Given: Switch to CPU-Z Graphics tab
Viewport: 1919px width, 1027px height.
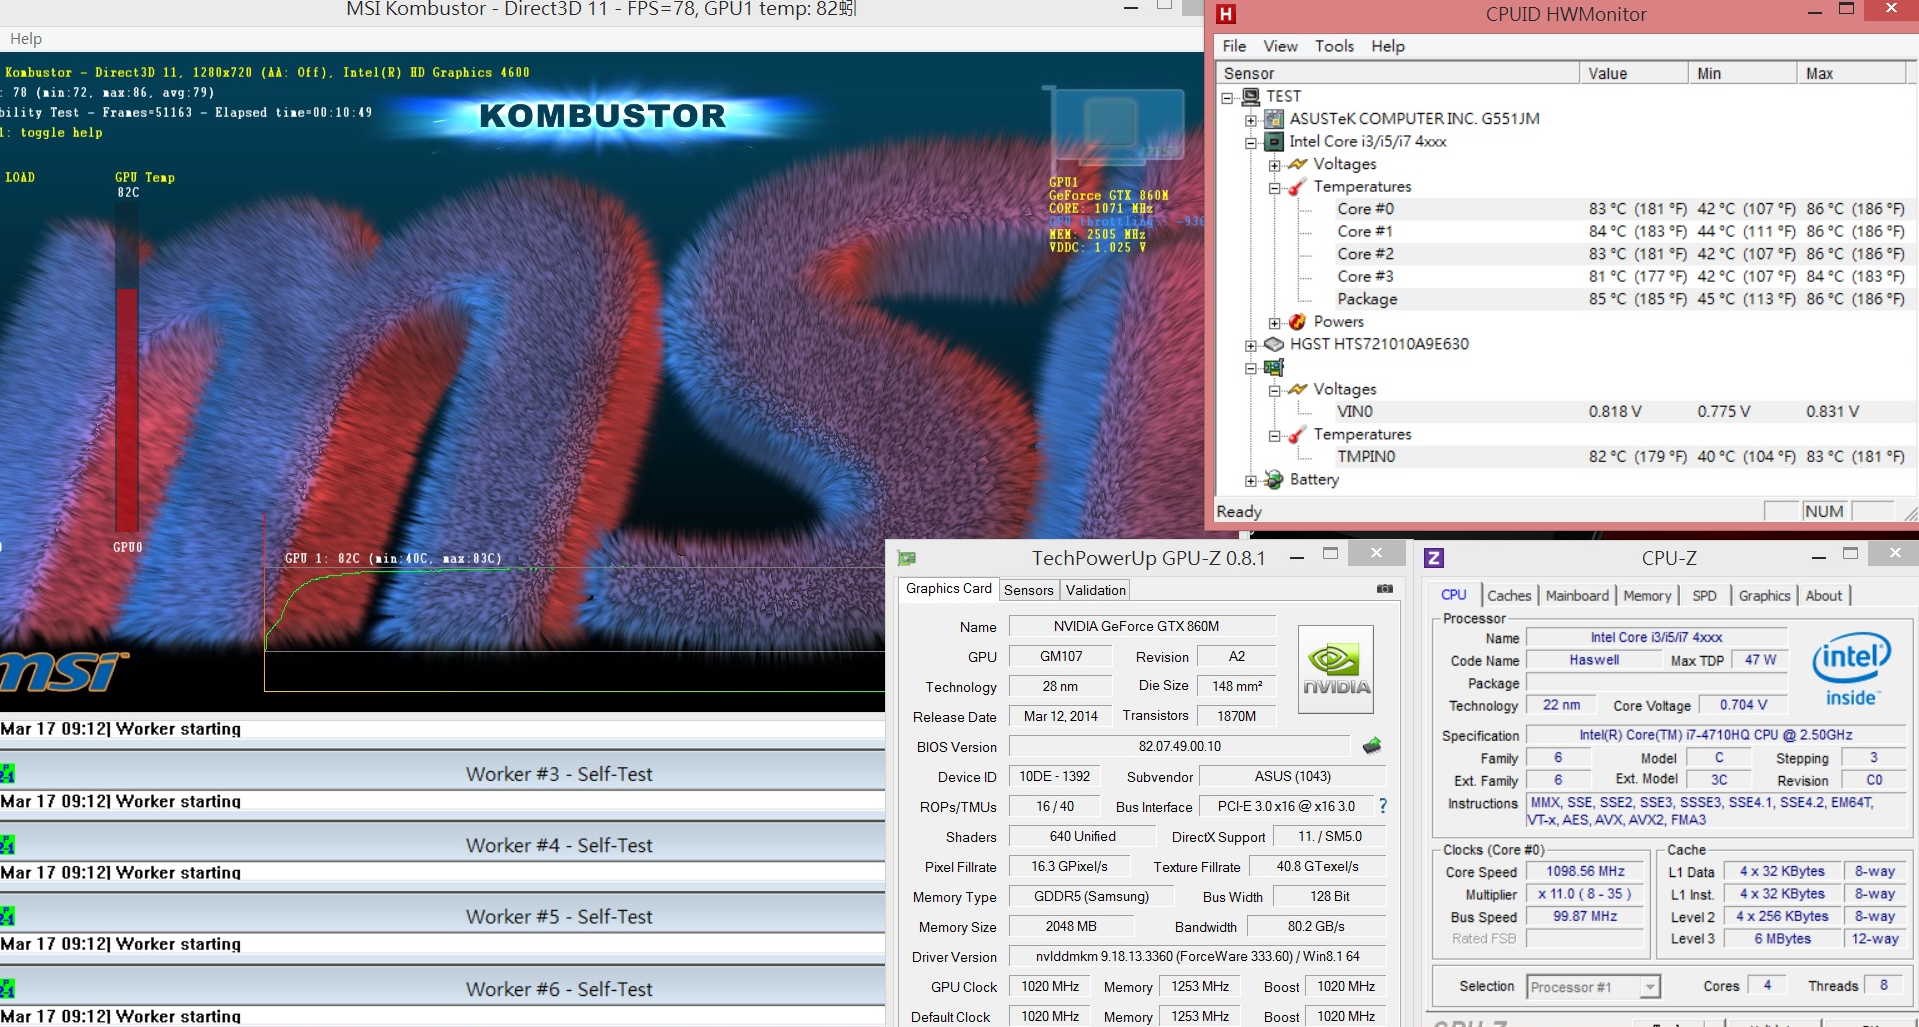Looking at the screenshot, I should (x=1764, y=596).
